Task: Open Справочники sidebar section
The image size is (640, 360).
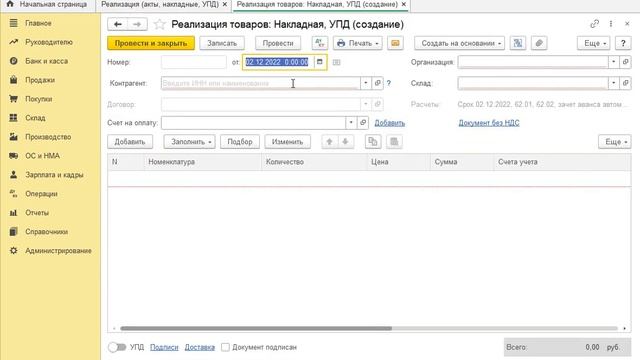Action: [47, 232]
